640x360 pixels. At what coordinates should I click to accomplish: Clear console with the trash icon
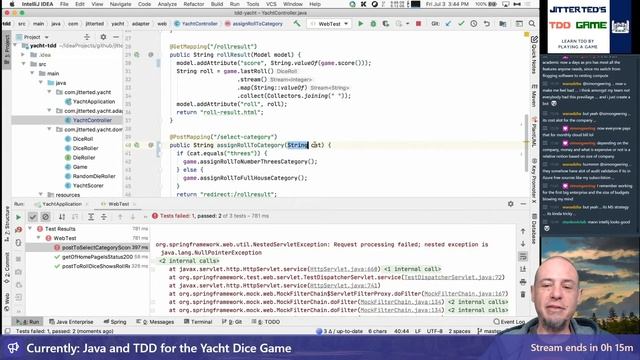coord(523,294)
